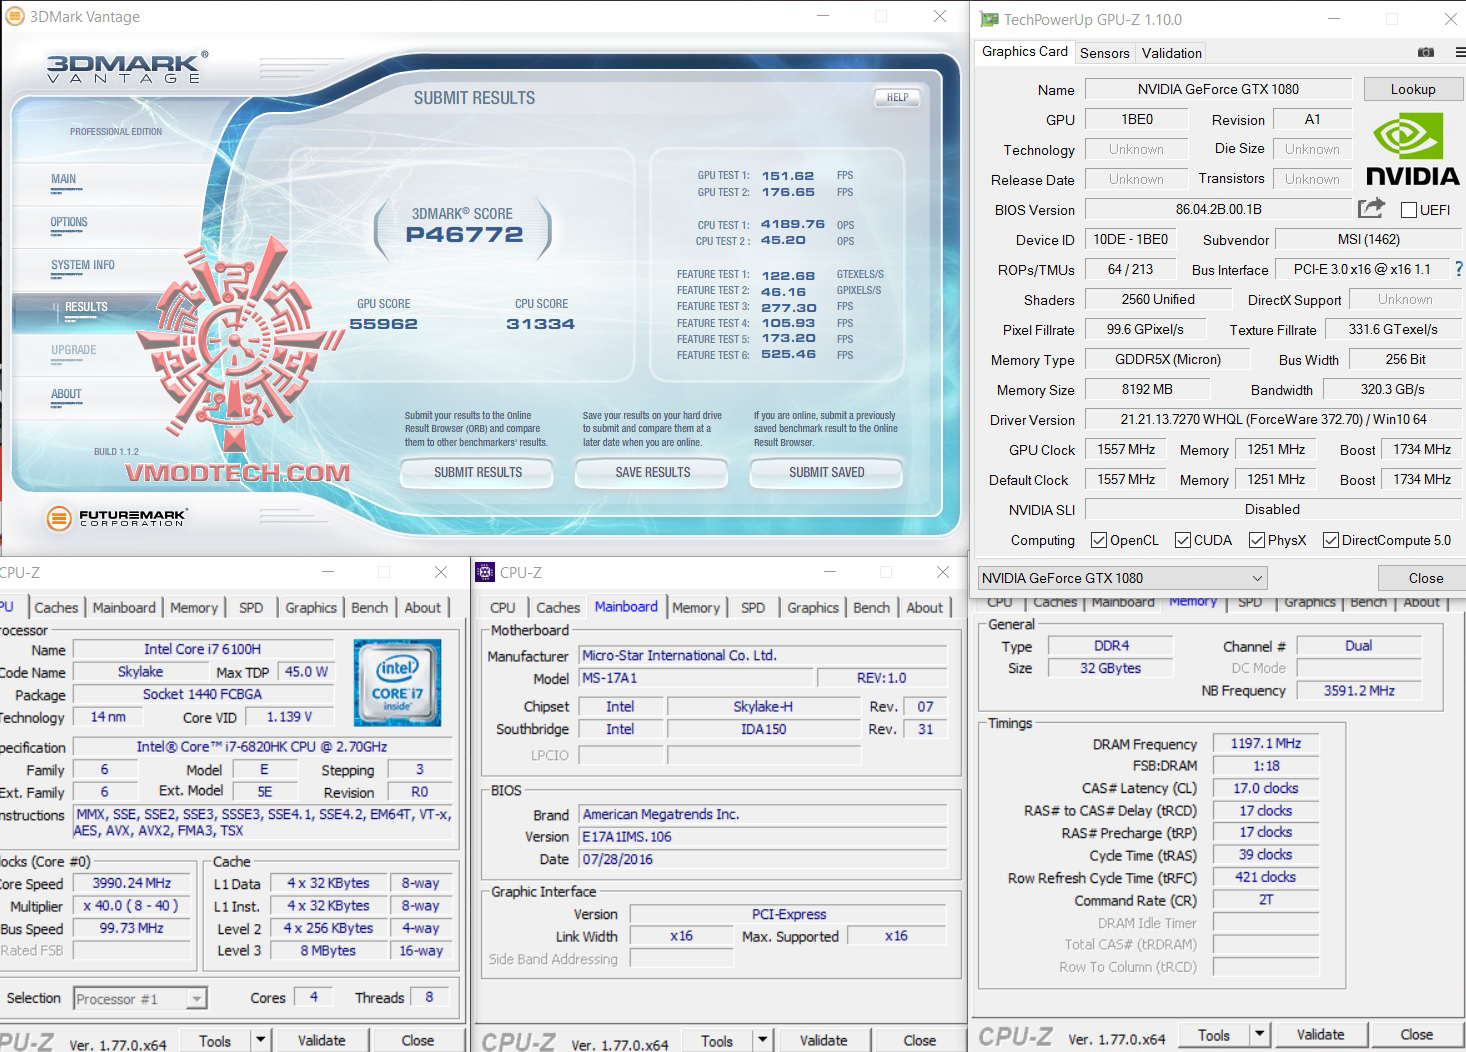Click the Driver Version field in GPU-Z
The width and height of the screenshot is (1466, 1052).
1273,419
